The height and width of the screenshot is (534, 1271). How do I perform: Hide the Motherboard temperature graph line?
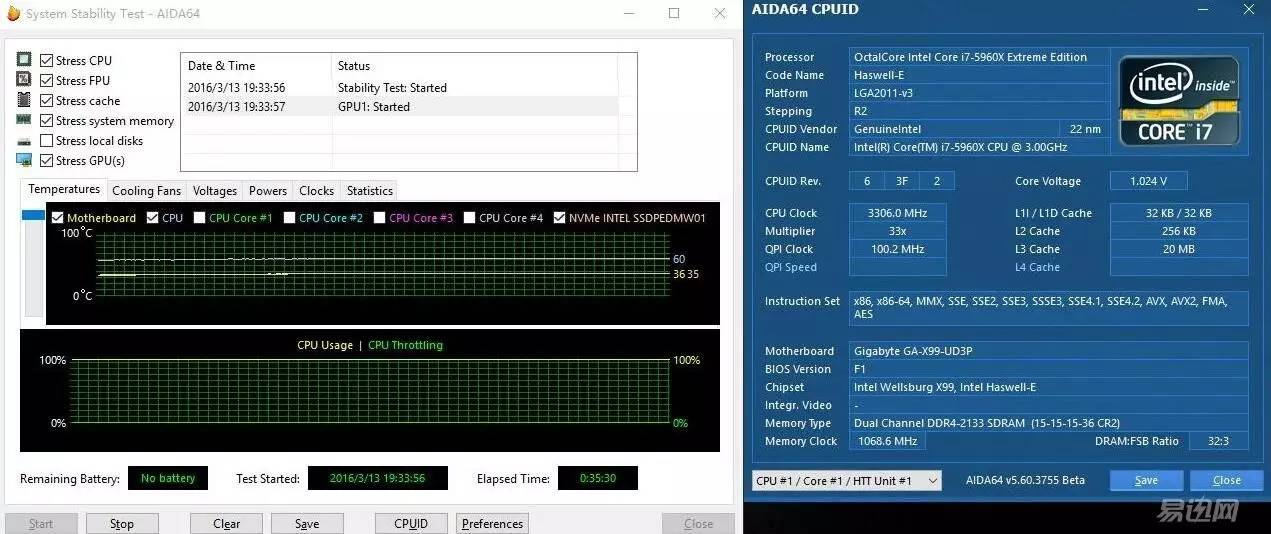(57, 217)
